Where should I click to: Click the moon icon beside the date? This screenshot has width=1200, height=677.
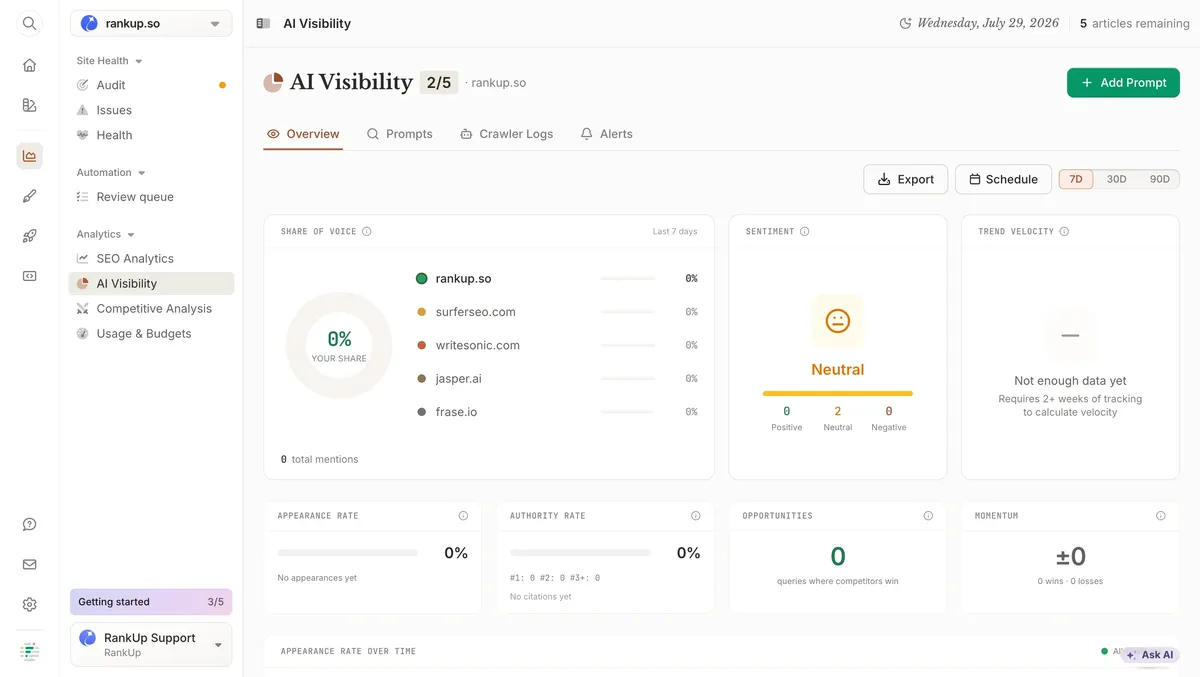click(x=906, y=23)
